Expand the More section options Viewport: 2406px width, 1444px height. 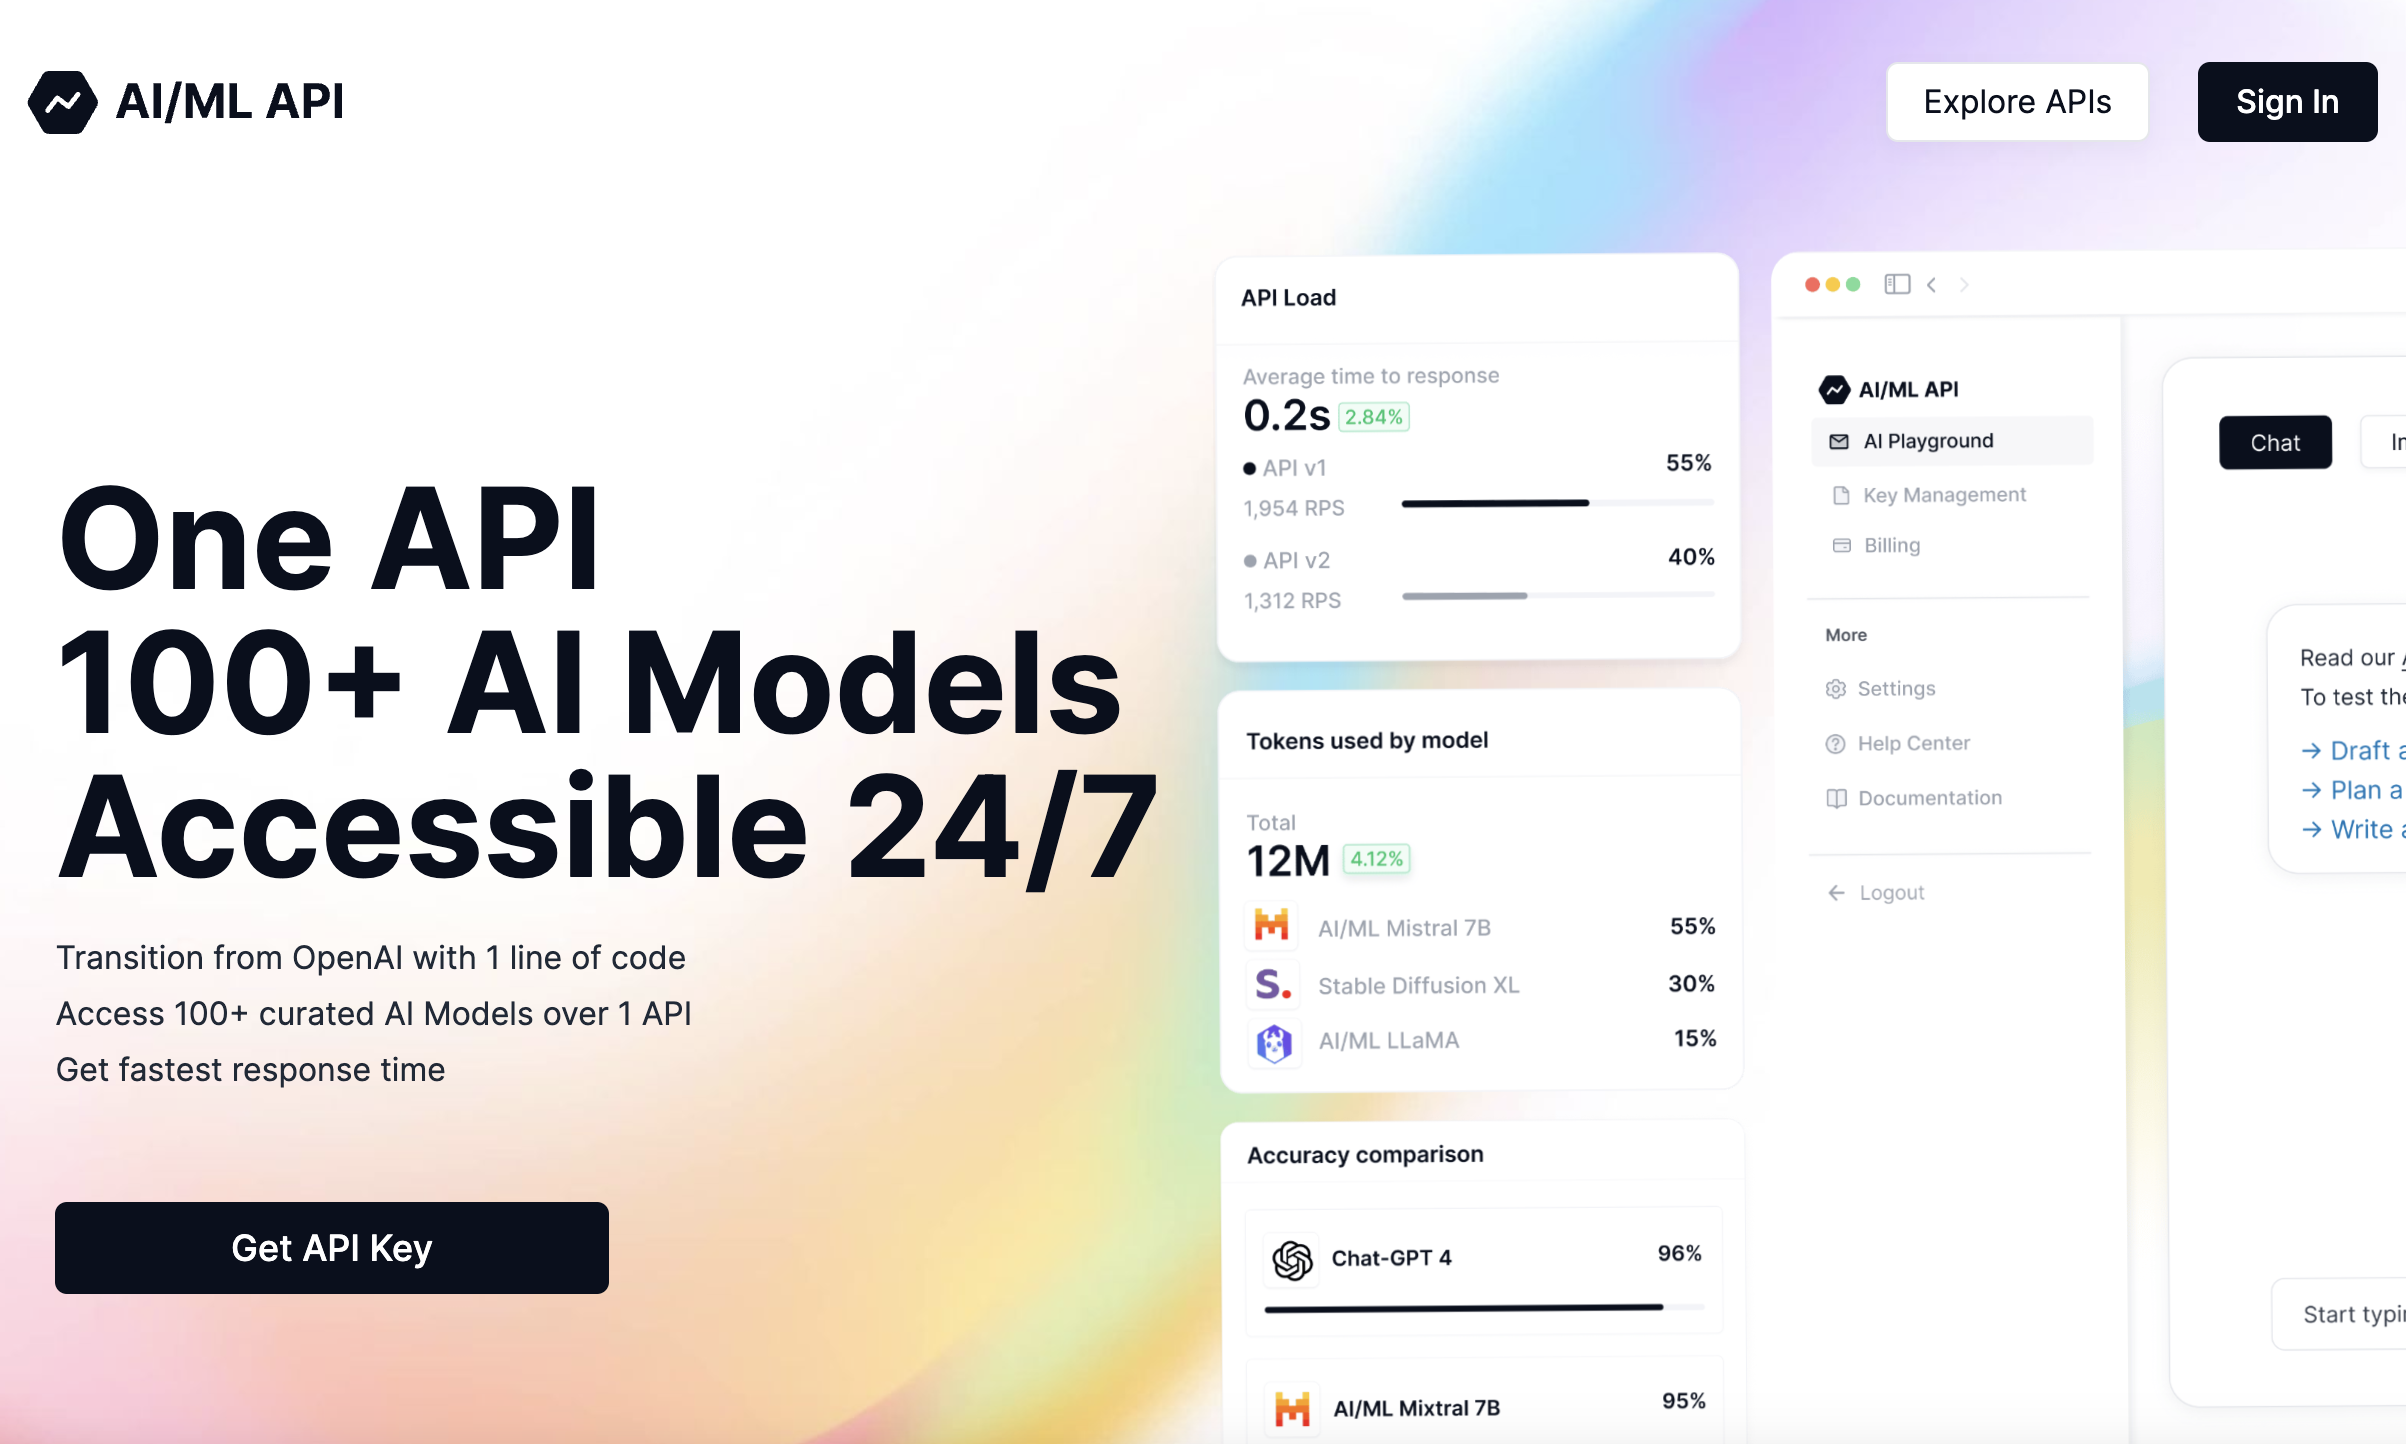pos(1846,634)
